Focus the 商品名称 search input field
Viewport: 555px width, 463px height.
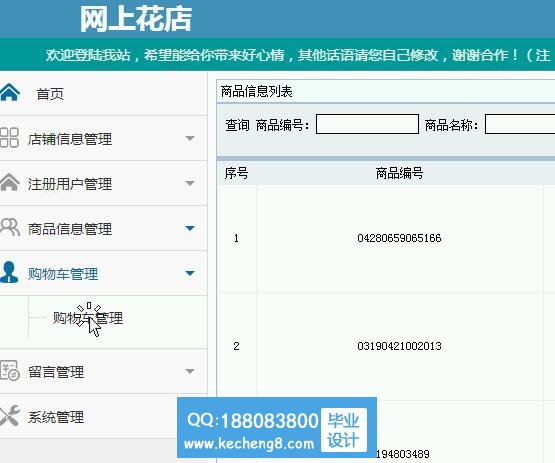(520, 124)
